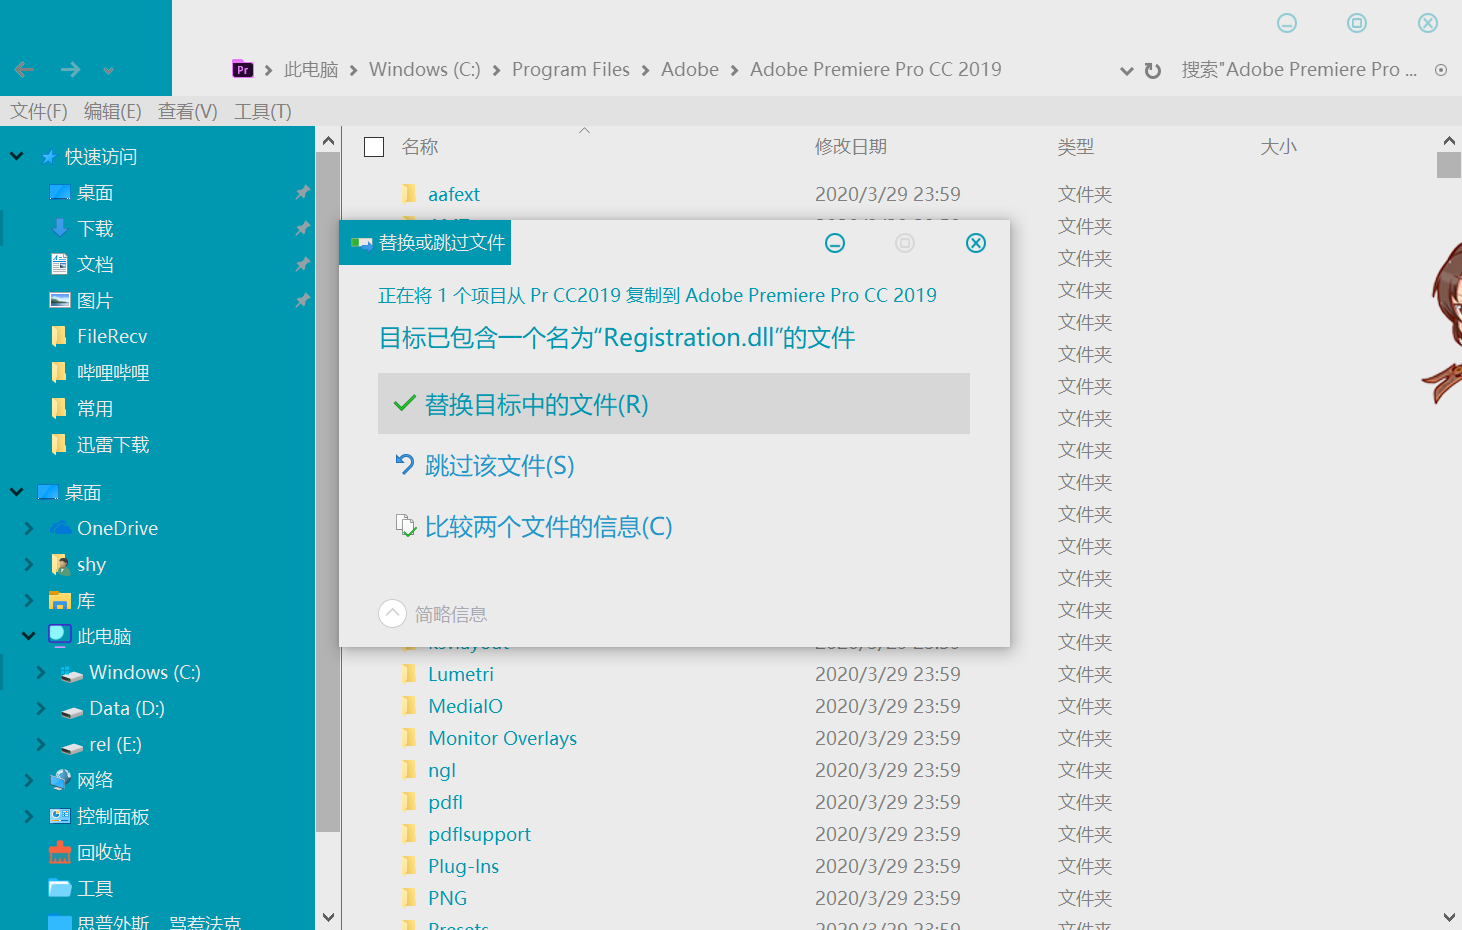Open the Plug-Ins folder

(463, 866)
